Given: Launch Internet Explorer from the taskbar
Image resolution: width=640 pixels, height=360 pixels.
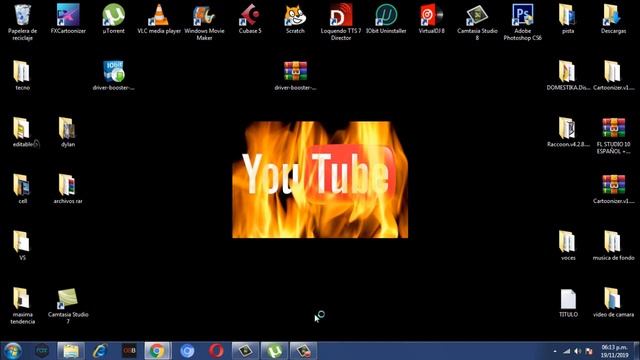Looking at the screenshot, I should 100,351.
